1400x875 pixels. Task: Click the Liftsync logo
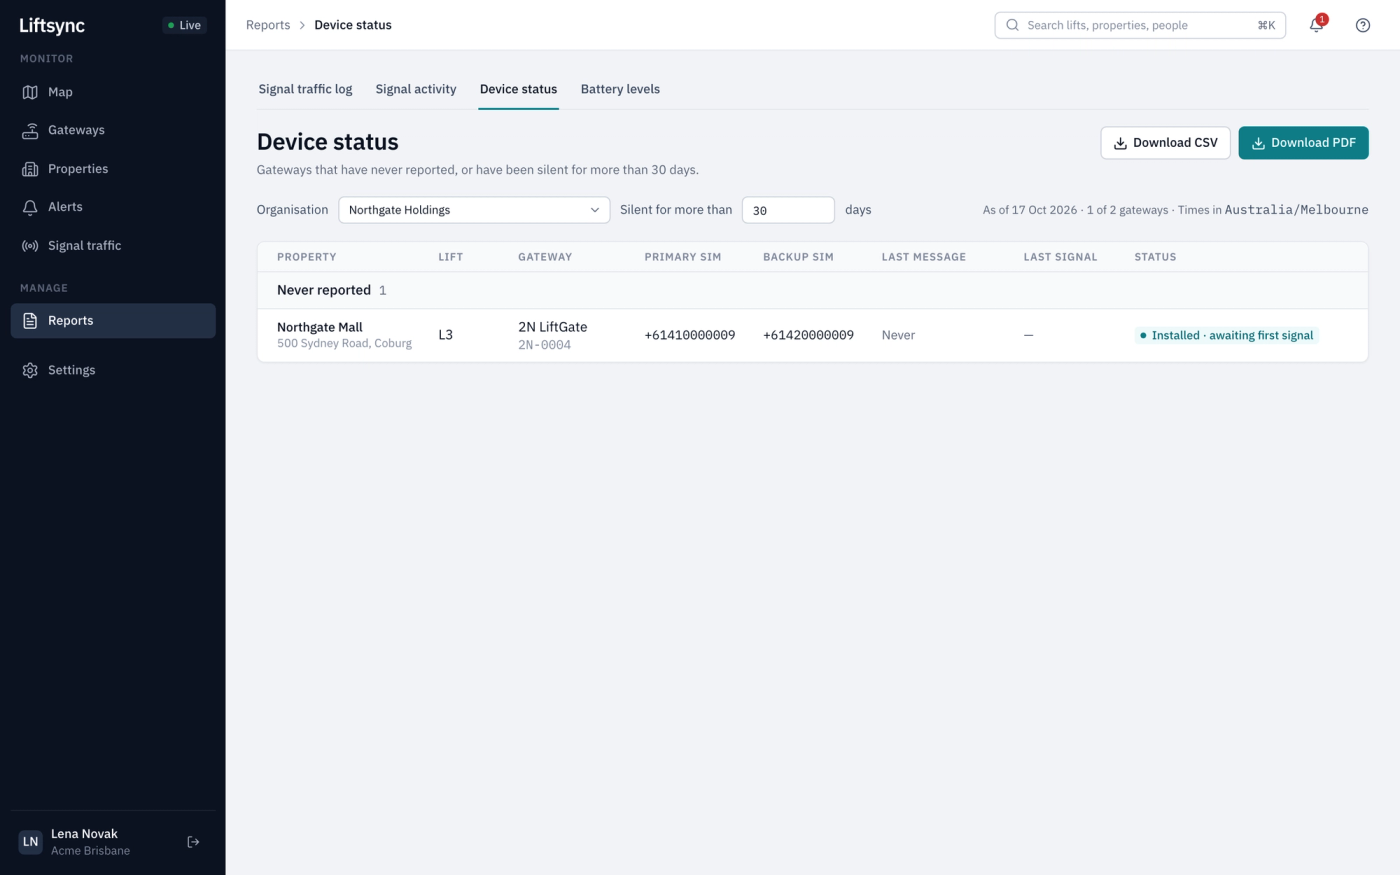click(52, 25)
